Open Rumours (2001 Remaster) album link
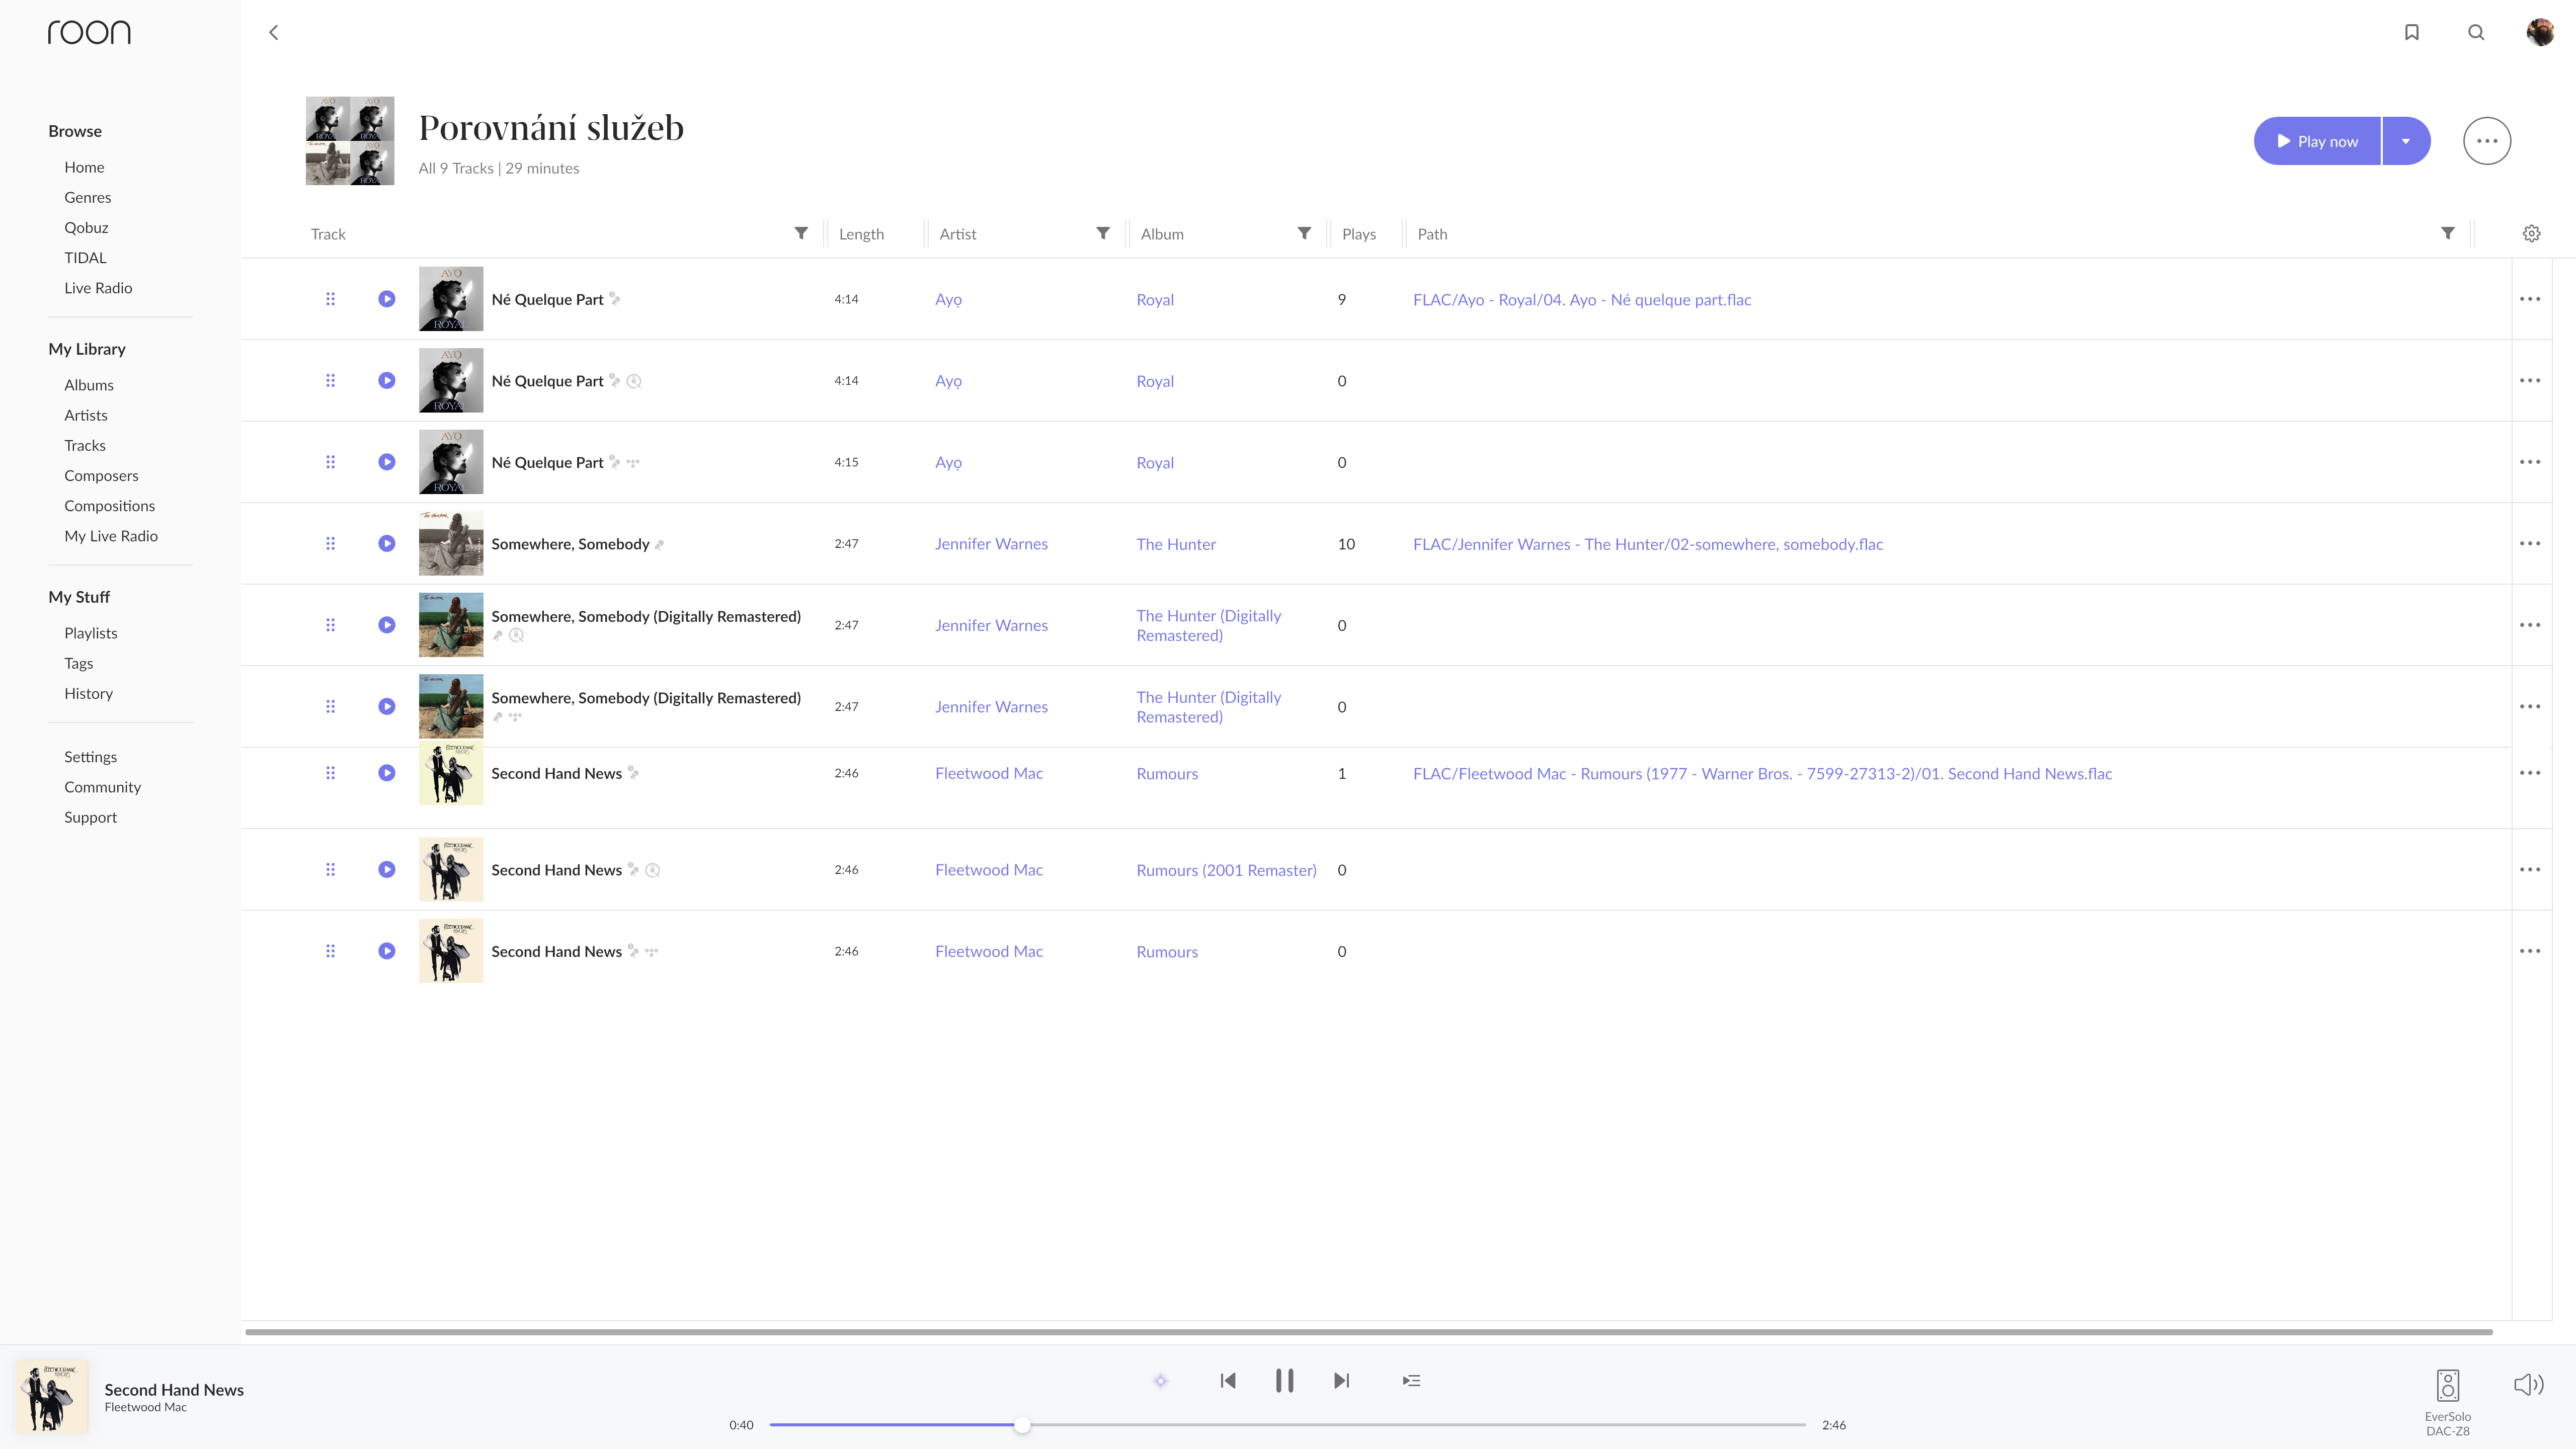The height and width of the screenshot is (1449, 2576). point(1226,870)
